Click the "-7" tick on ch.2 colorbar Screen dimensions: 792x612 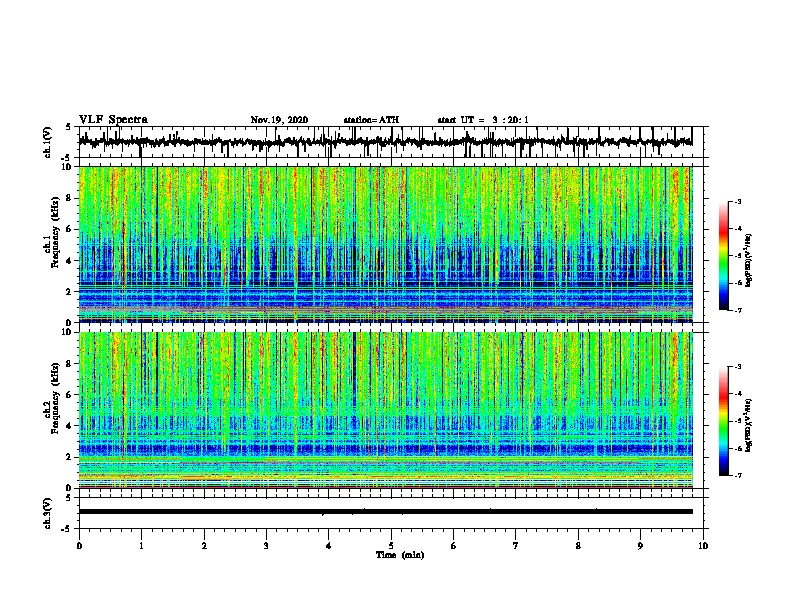[x=737, y=475]
